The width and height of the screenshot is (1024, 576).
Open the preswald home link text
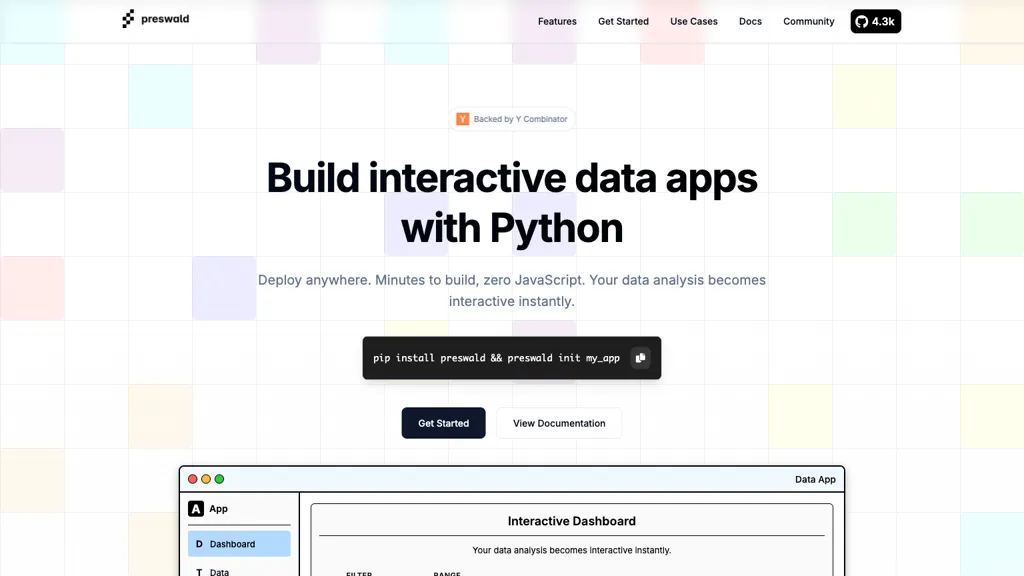[165, 19]
